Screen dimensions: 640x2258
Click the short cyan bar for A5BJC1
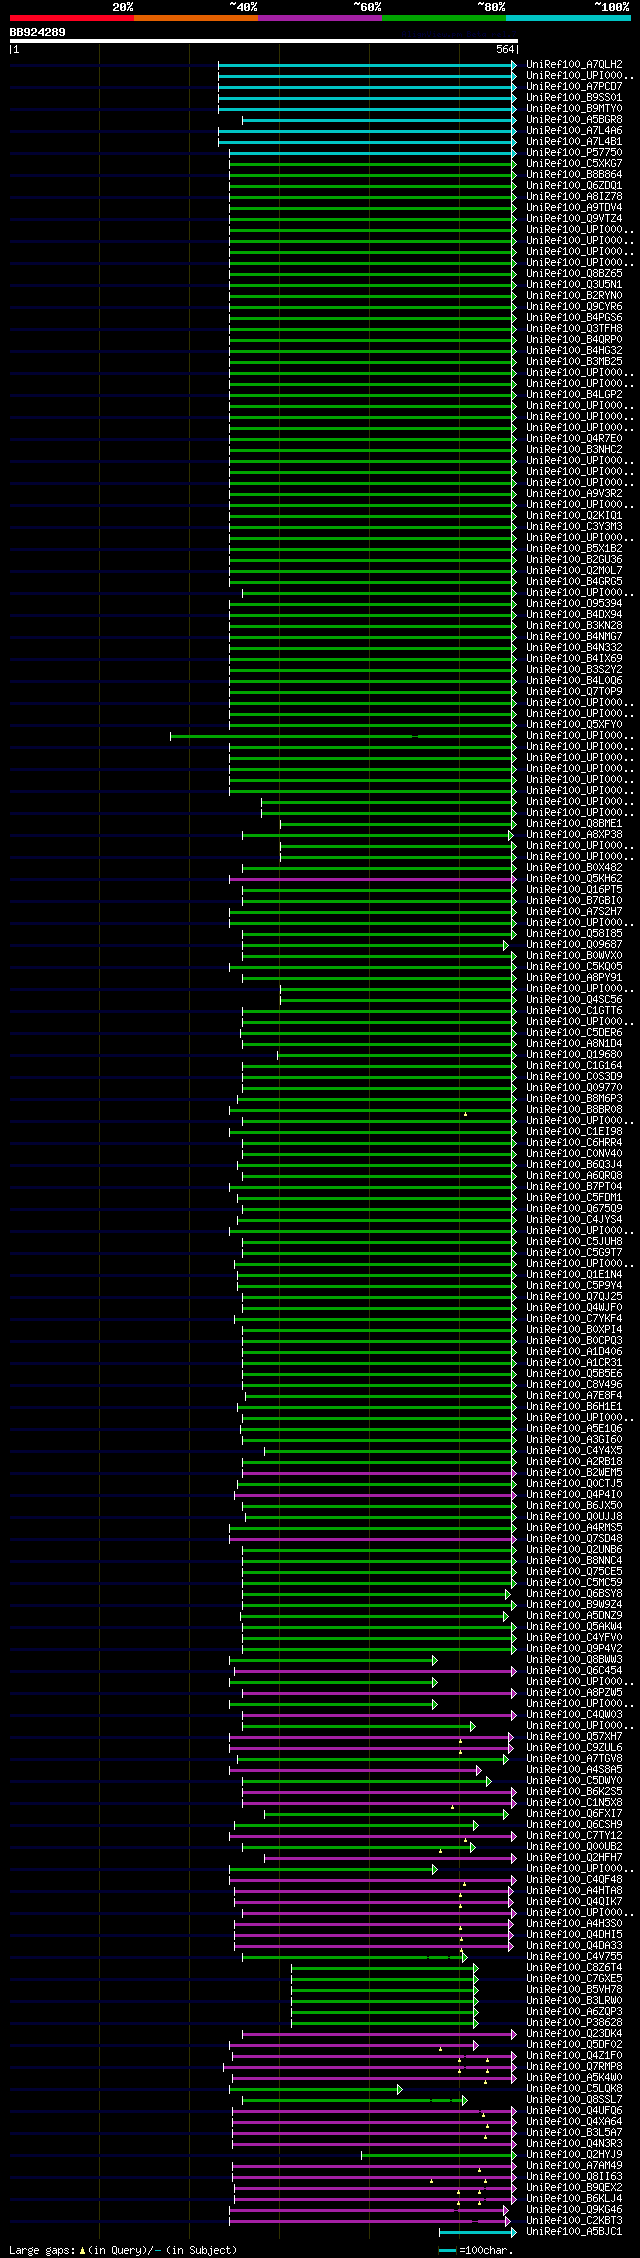coord(478,2232)
